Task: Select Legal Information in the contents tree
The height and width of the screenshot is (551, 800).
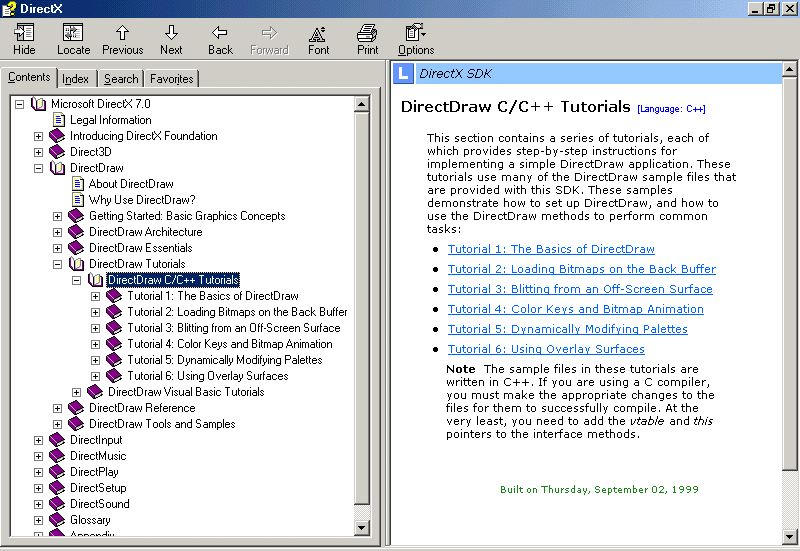Action: 110,120
